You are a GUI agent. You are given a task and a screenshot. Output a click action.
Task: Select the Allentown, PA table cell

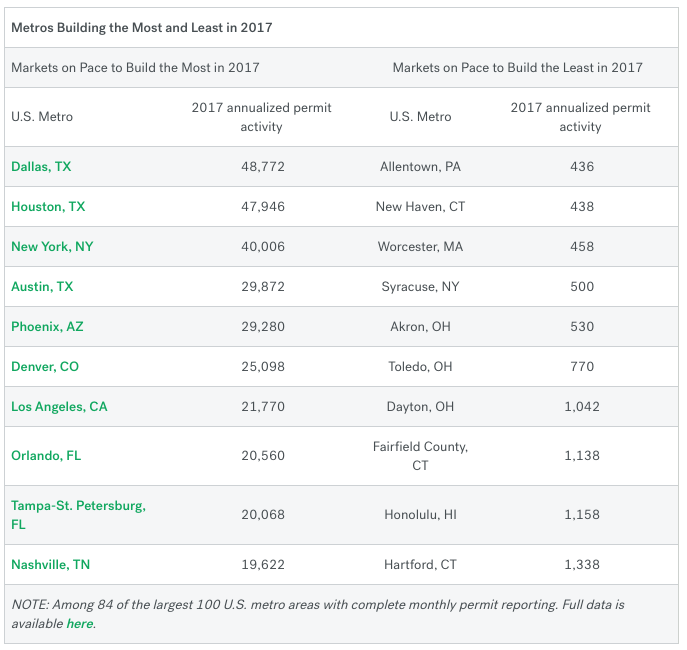point(420,167)
